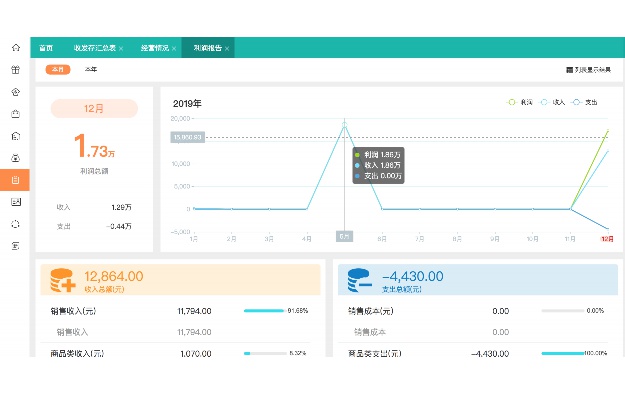Open the dashed circle sidebar icon
Viewport: 625px width, 394px height.
16,224
